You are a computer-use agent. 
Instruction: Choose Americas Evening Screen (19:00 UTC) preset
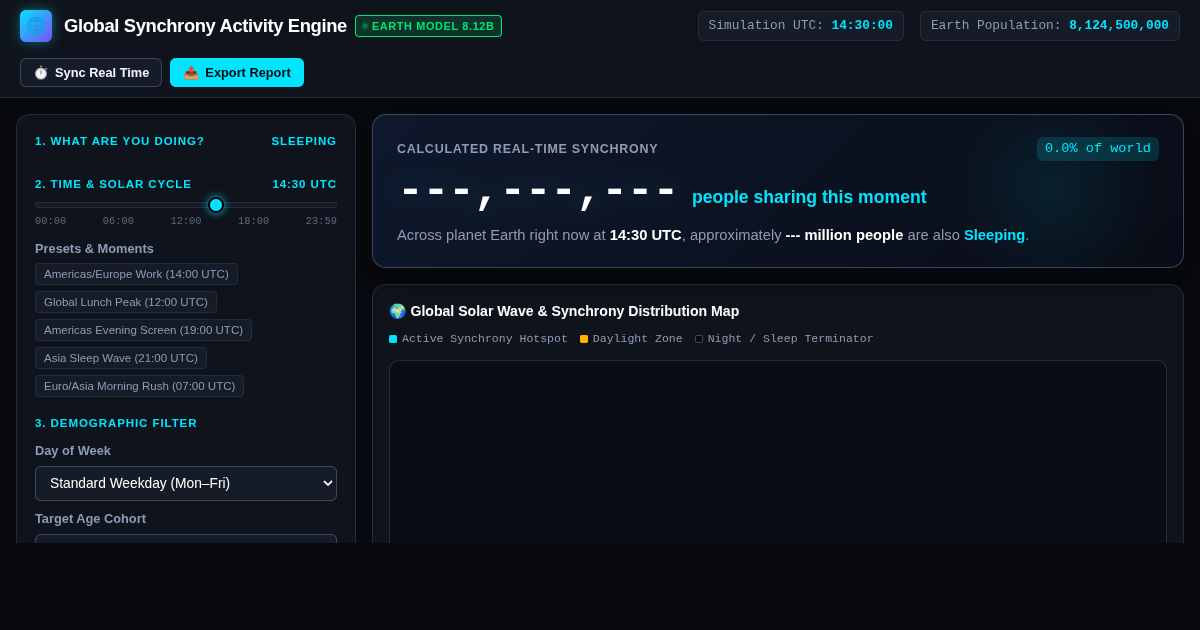pyautogui.click(x=143, y=330)
